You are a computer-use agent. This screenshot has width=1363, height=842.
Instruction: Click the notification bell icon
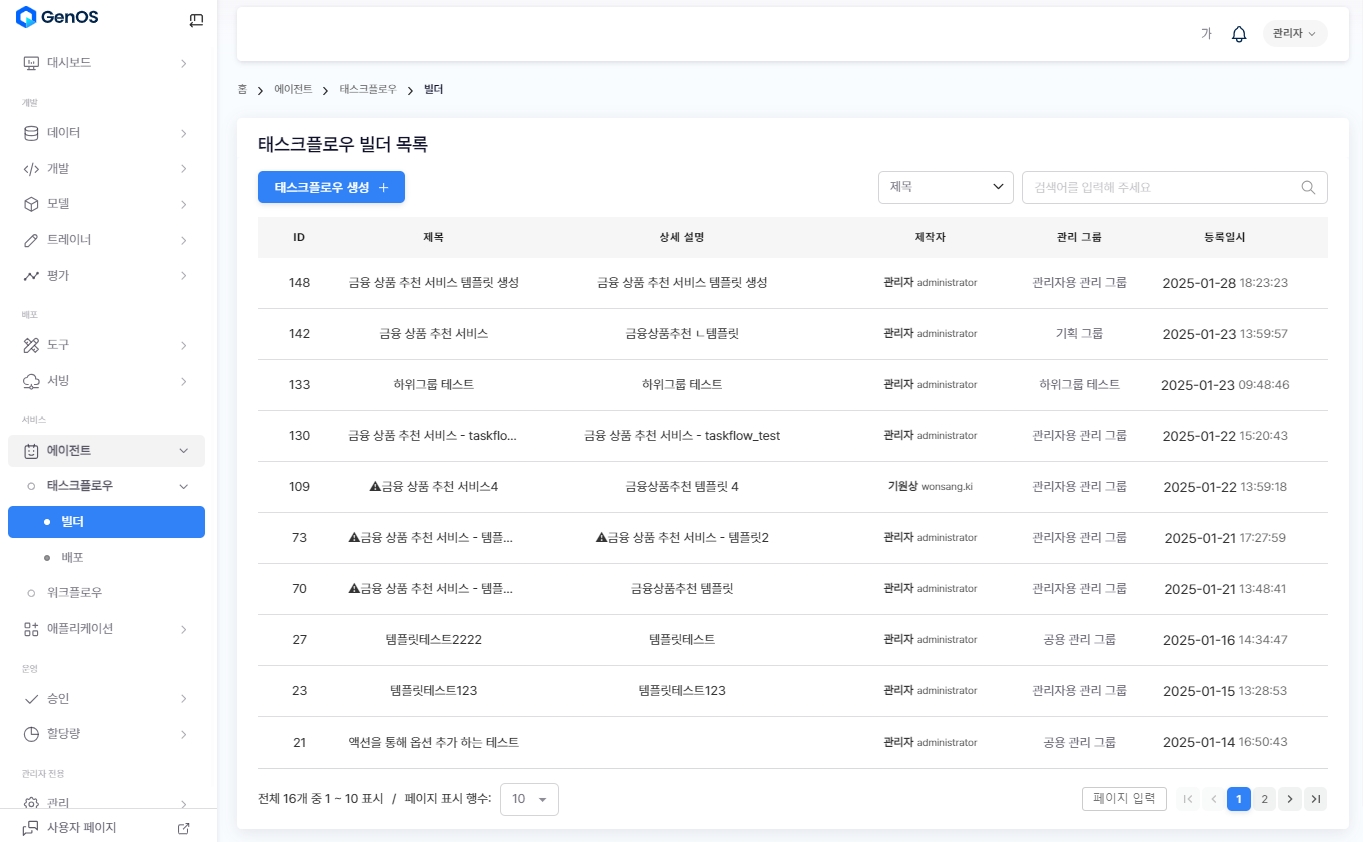(1239, 34)
